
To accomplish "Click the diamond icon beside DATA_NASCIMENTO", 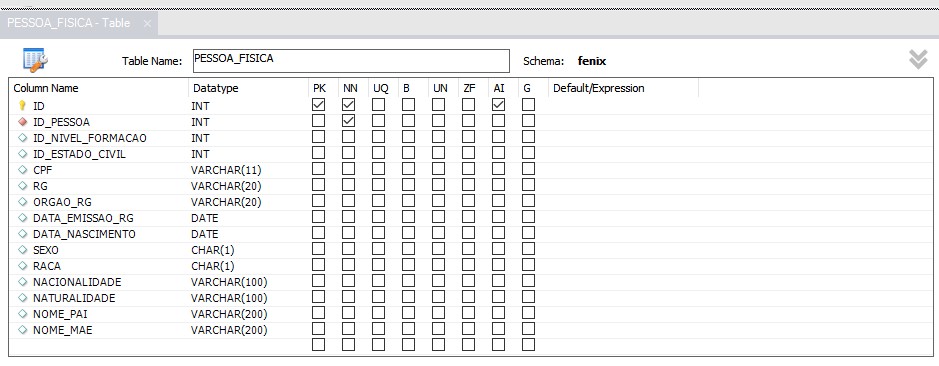I will pos(23,234).
